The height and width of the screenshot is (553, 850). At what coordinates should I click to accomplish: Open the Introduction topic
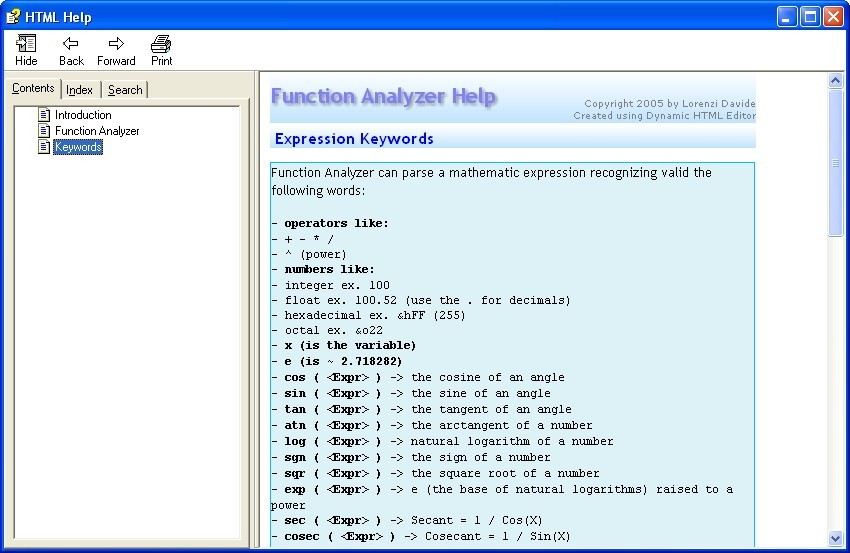83,115
